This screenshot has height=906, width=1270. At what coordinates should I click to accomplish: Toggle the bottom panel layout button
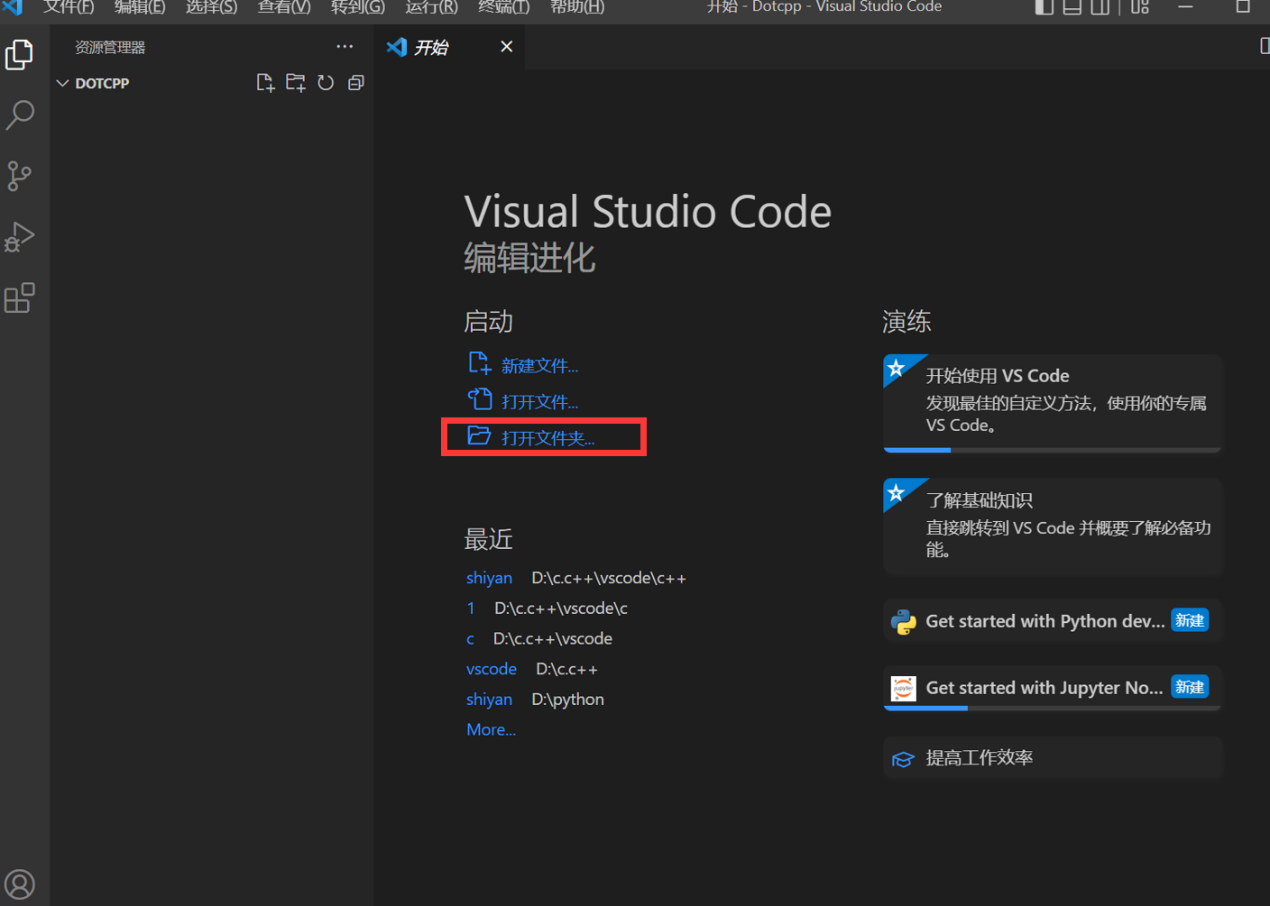(x=1072, y=7)
